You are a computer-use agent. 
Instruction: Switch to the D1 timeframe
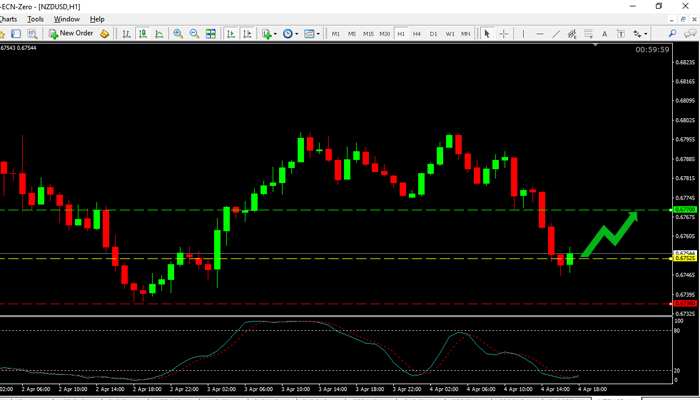click(x=433, y=33)
